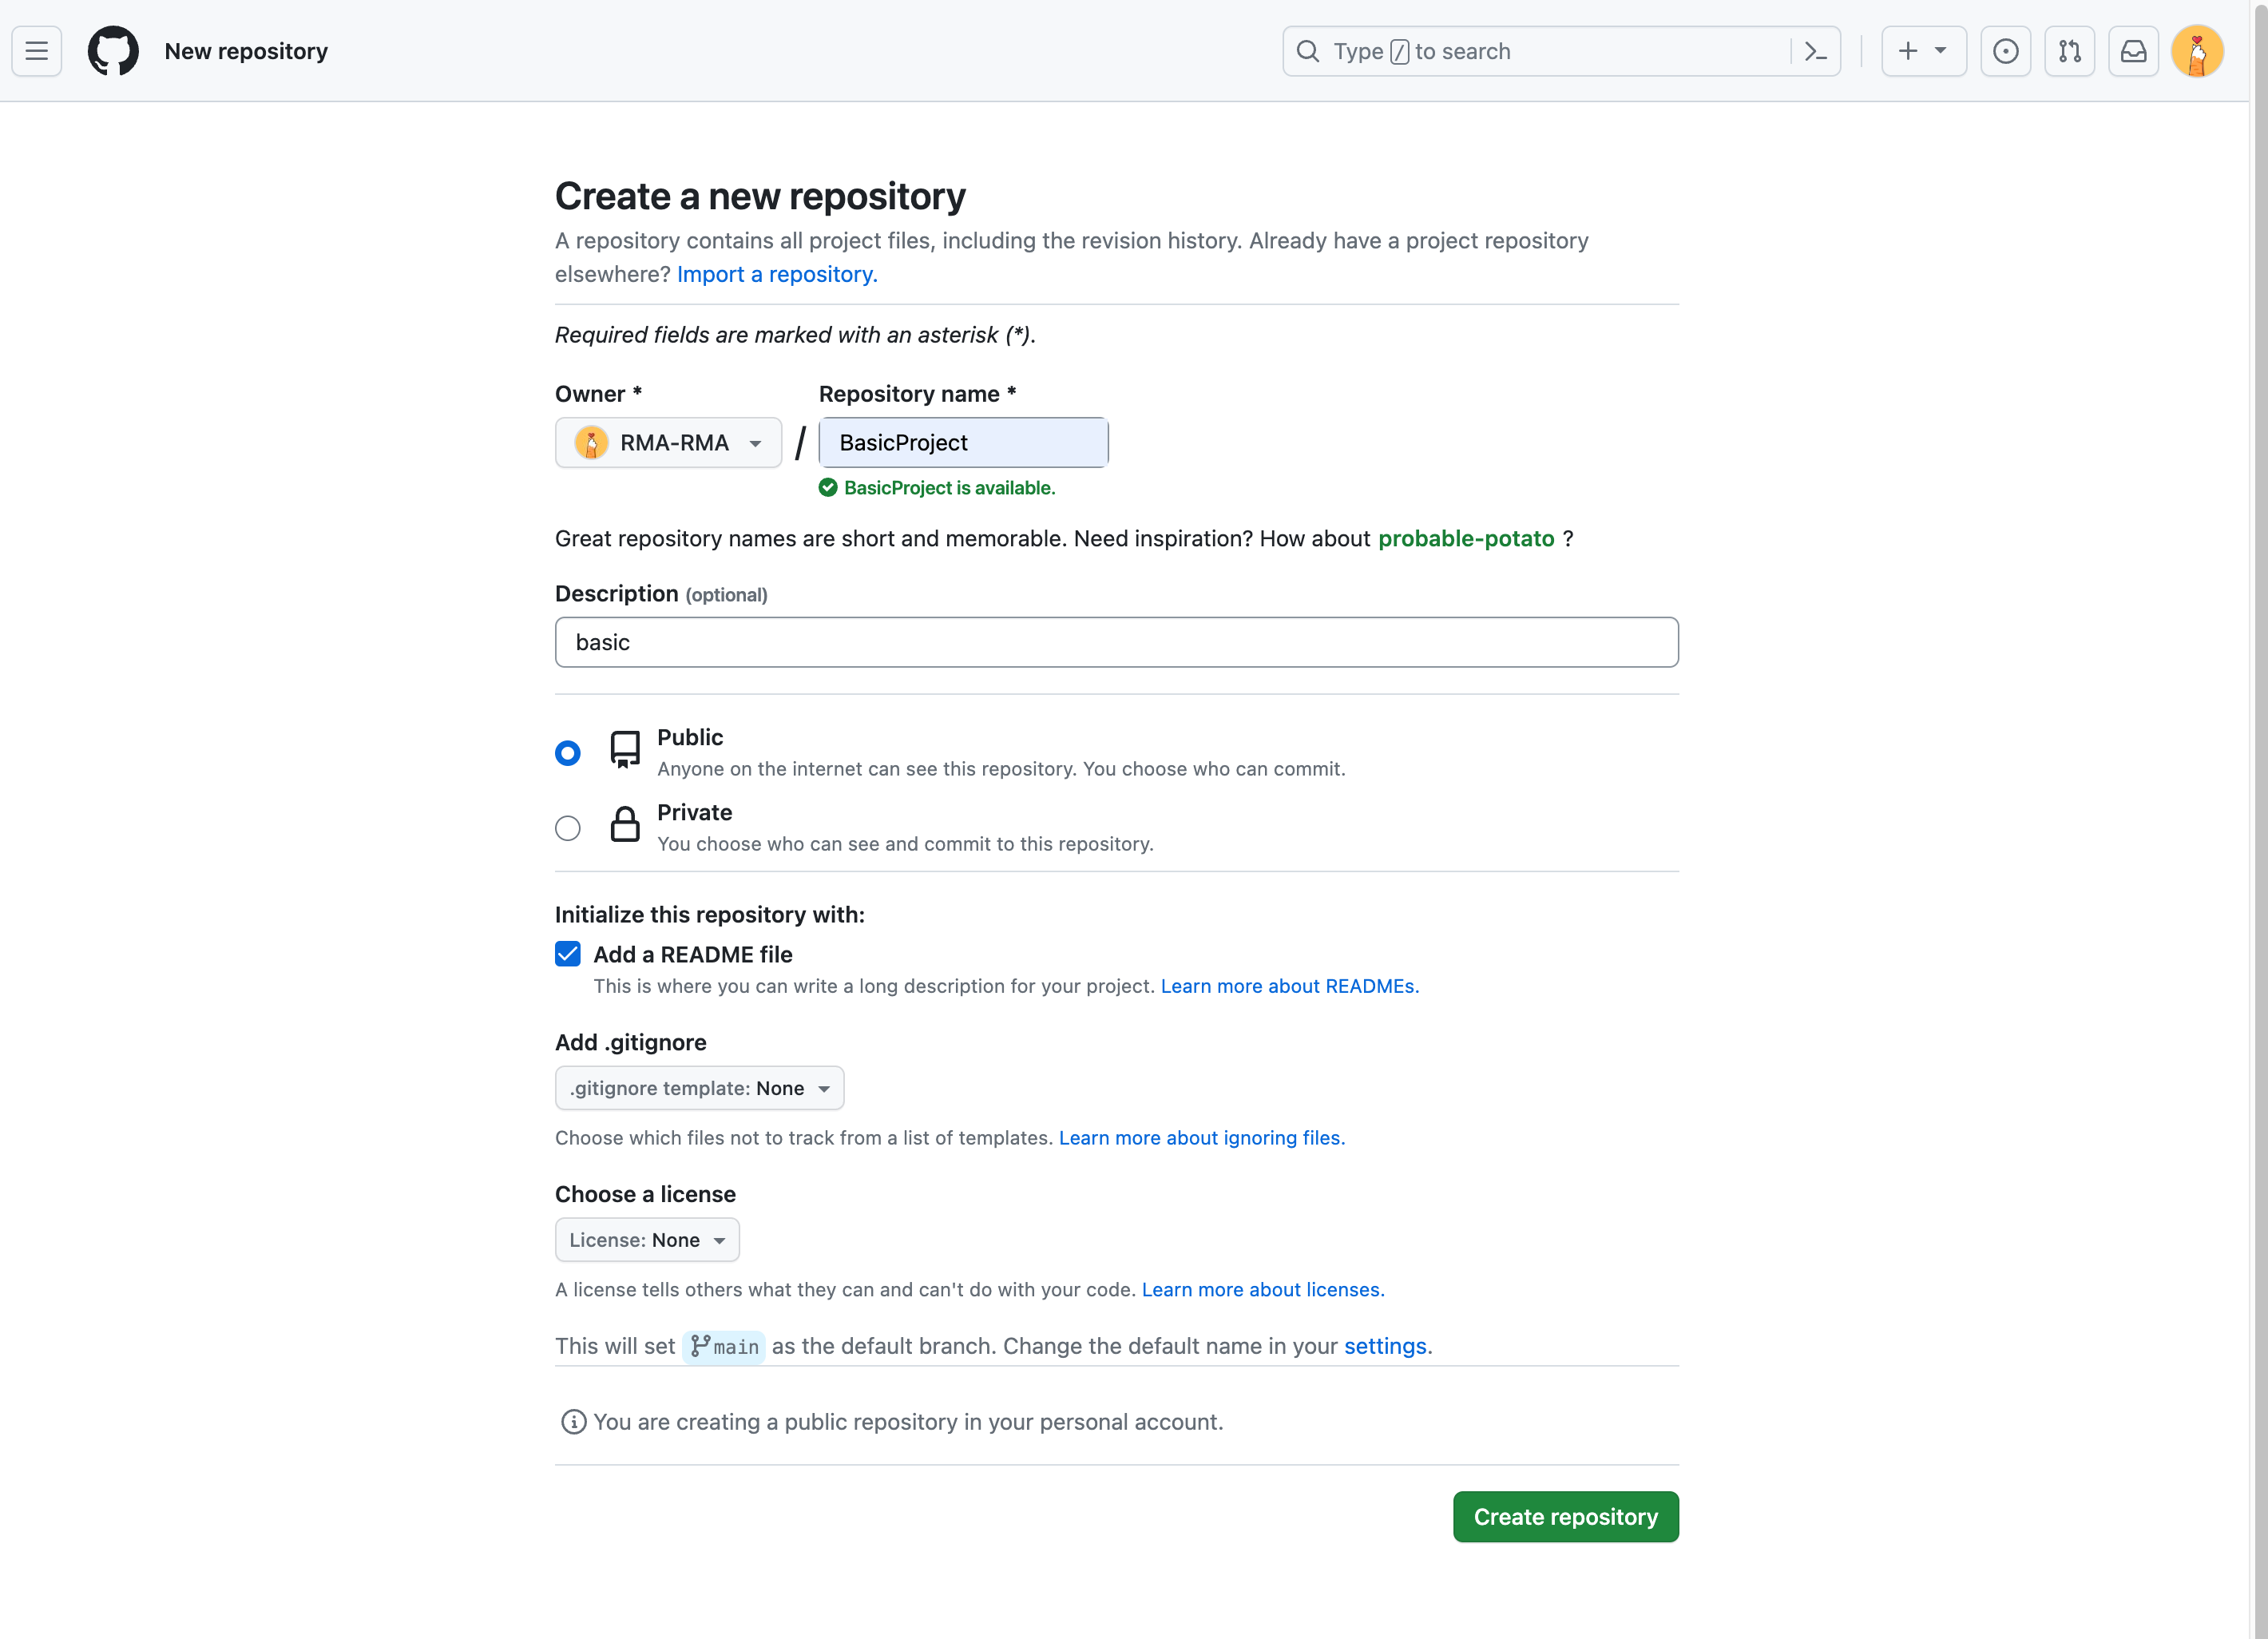
Task: Open the Pull requests icon
Action: [2069, 51]
